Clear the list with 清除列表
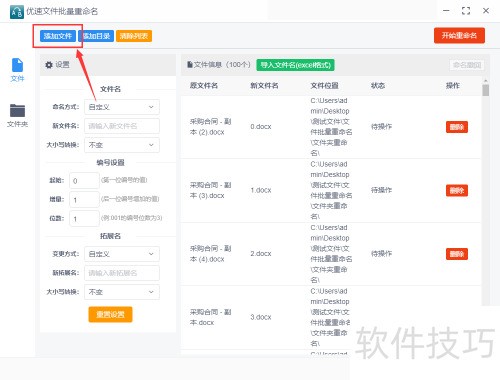The image size is (500, 380). 134,36
